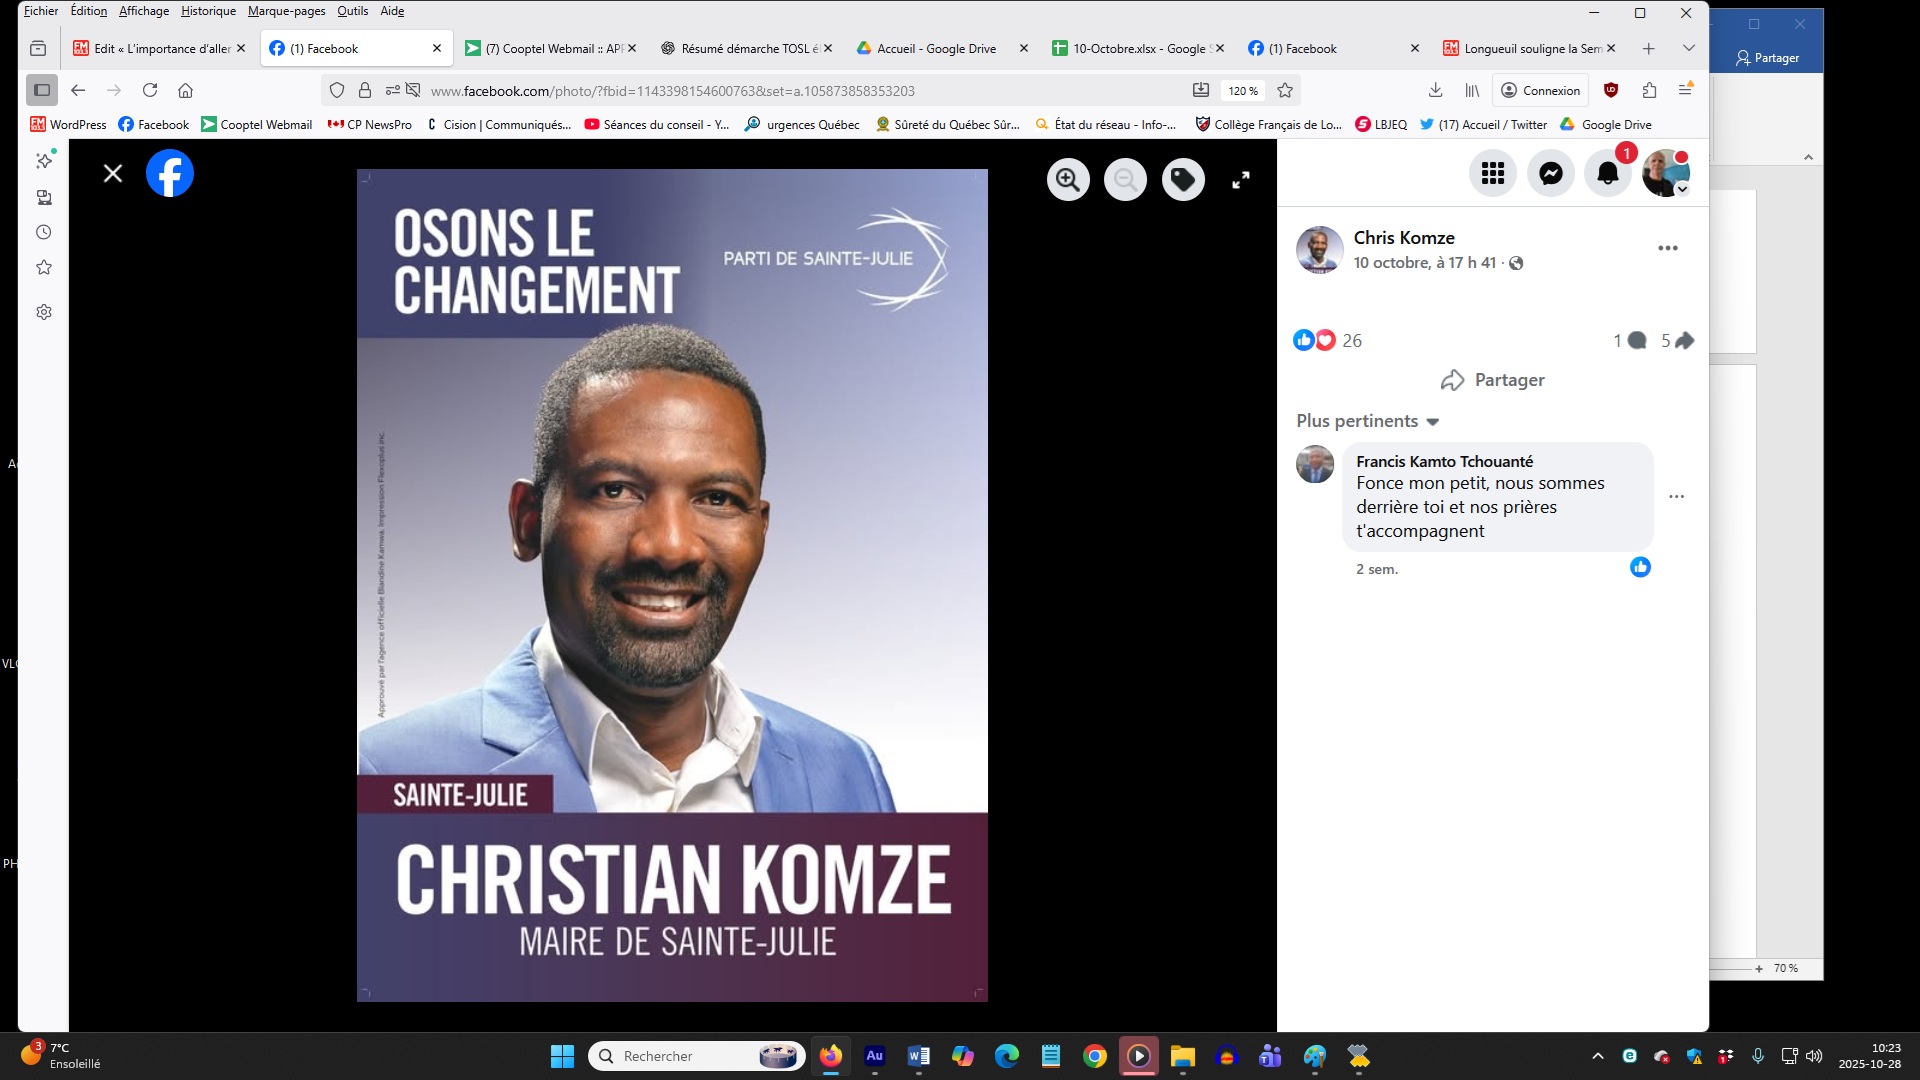Toggle the Firefox sidebar button

point(42,91)
